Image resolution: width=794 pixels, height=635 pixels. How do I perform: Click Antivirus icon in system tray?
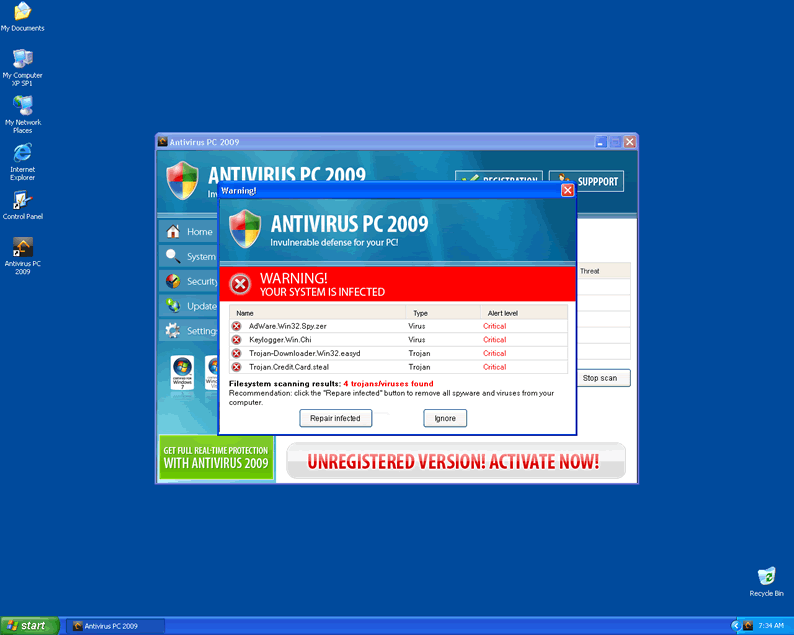pos(746,626)
